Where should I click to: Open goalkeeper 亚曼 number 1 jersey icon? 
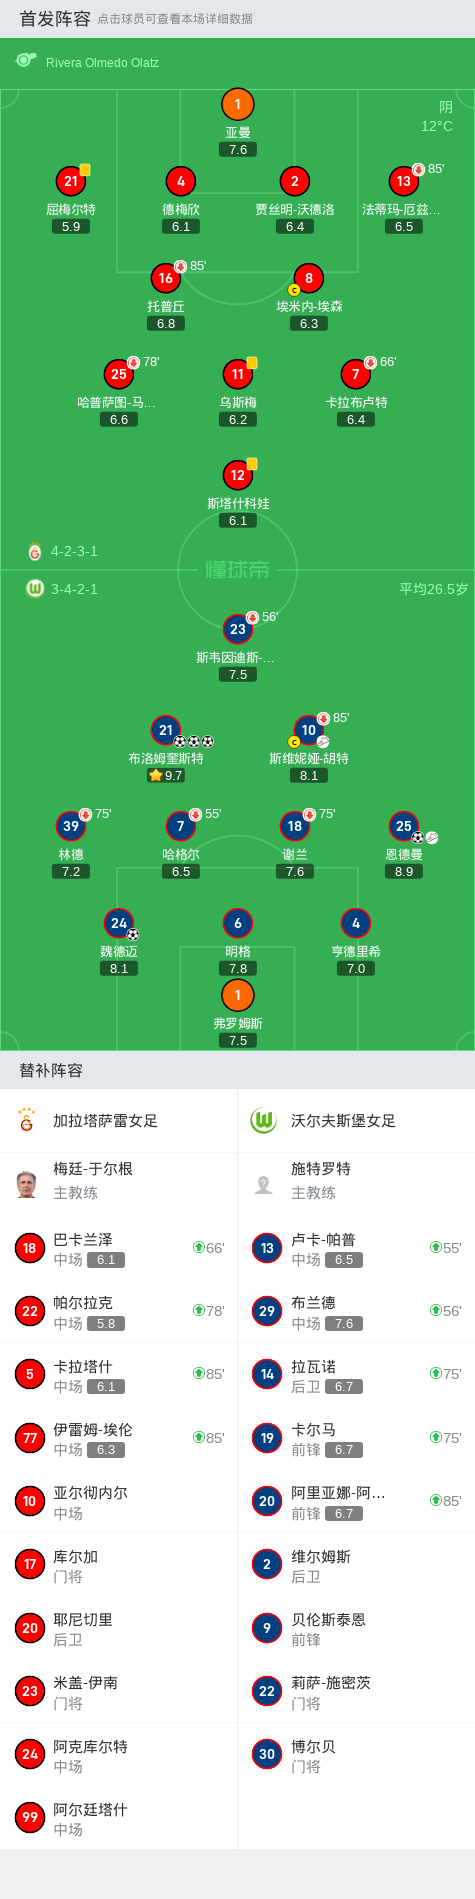coord(238,104)
